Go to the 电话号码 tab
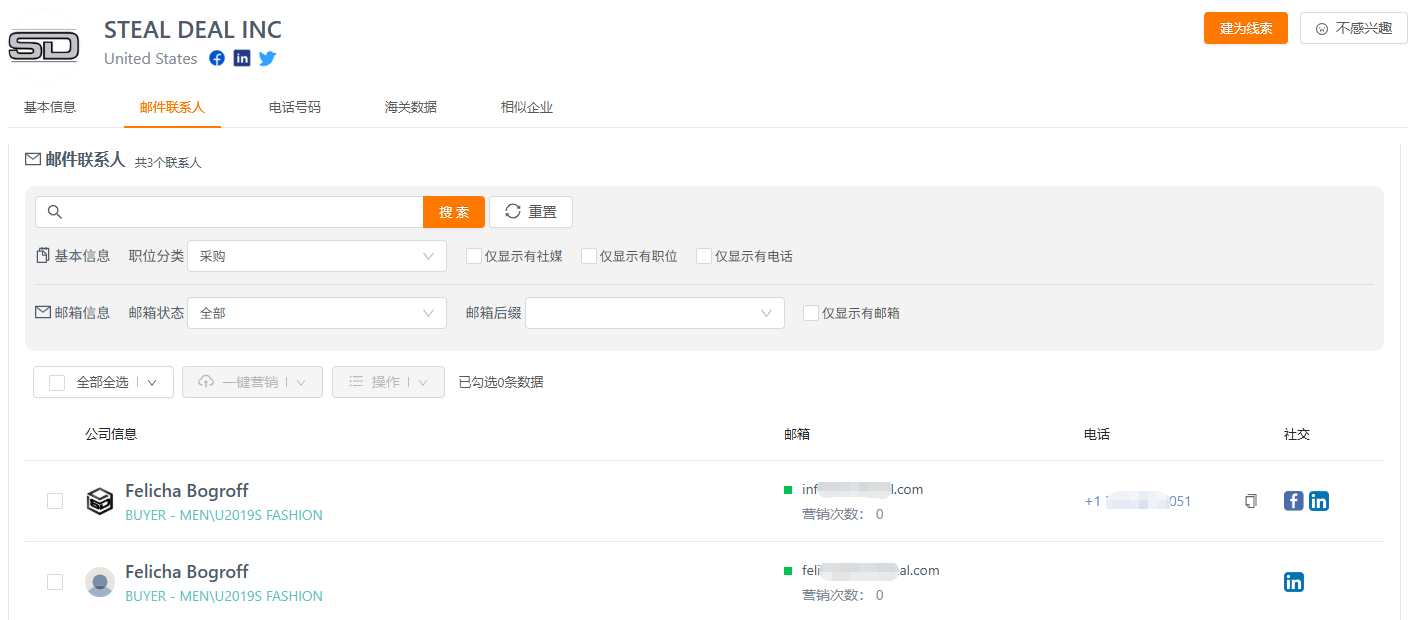The height and width of the screenshot is (620, 1413). [x=295, y=107]
